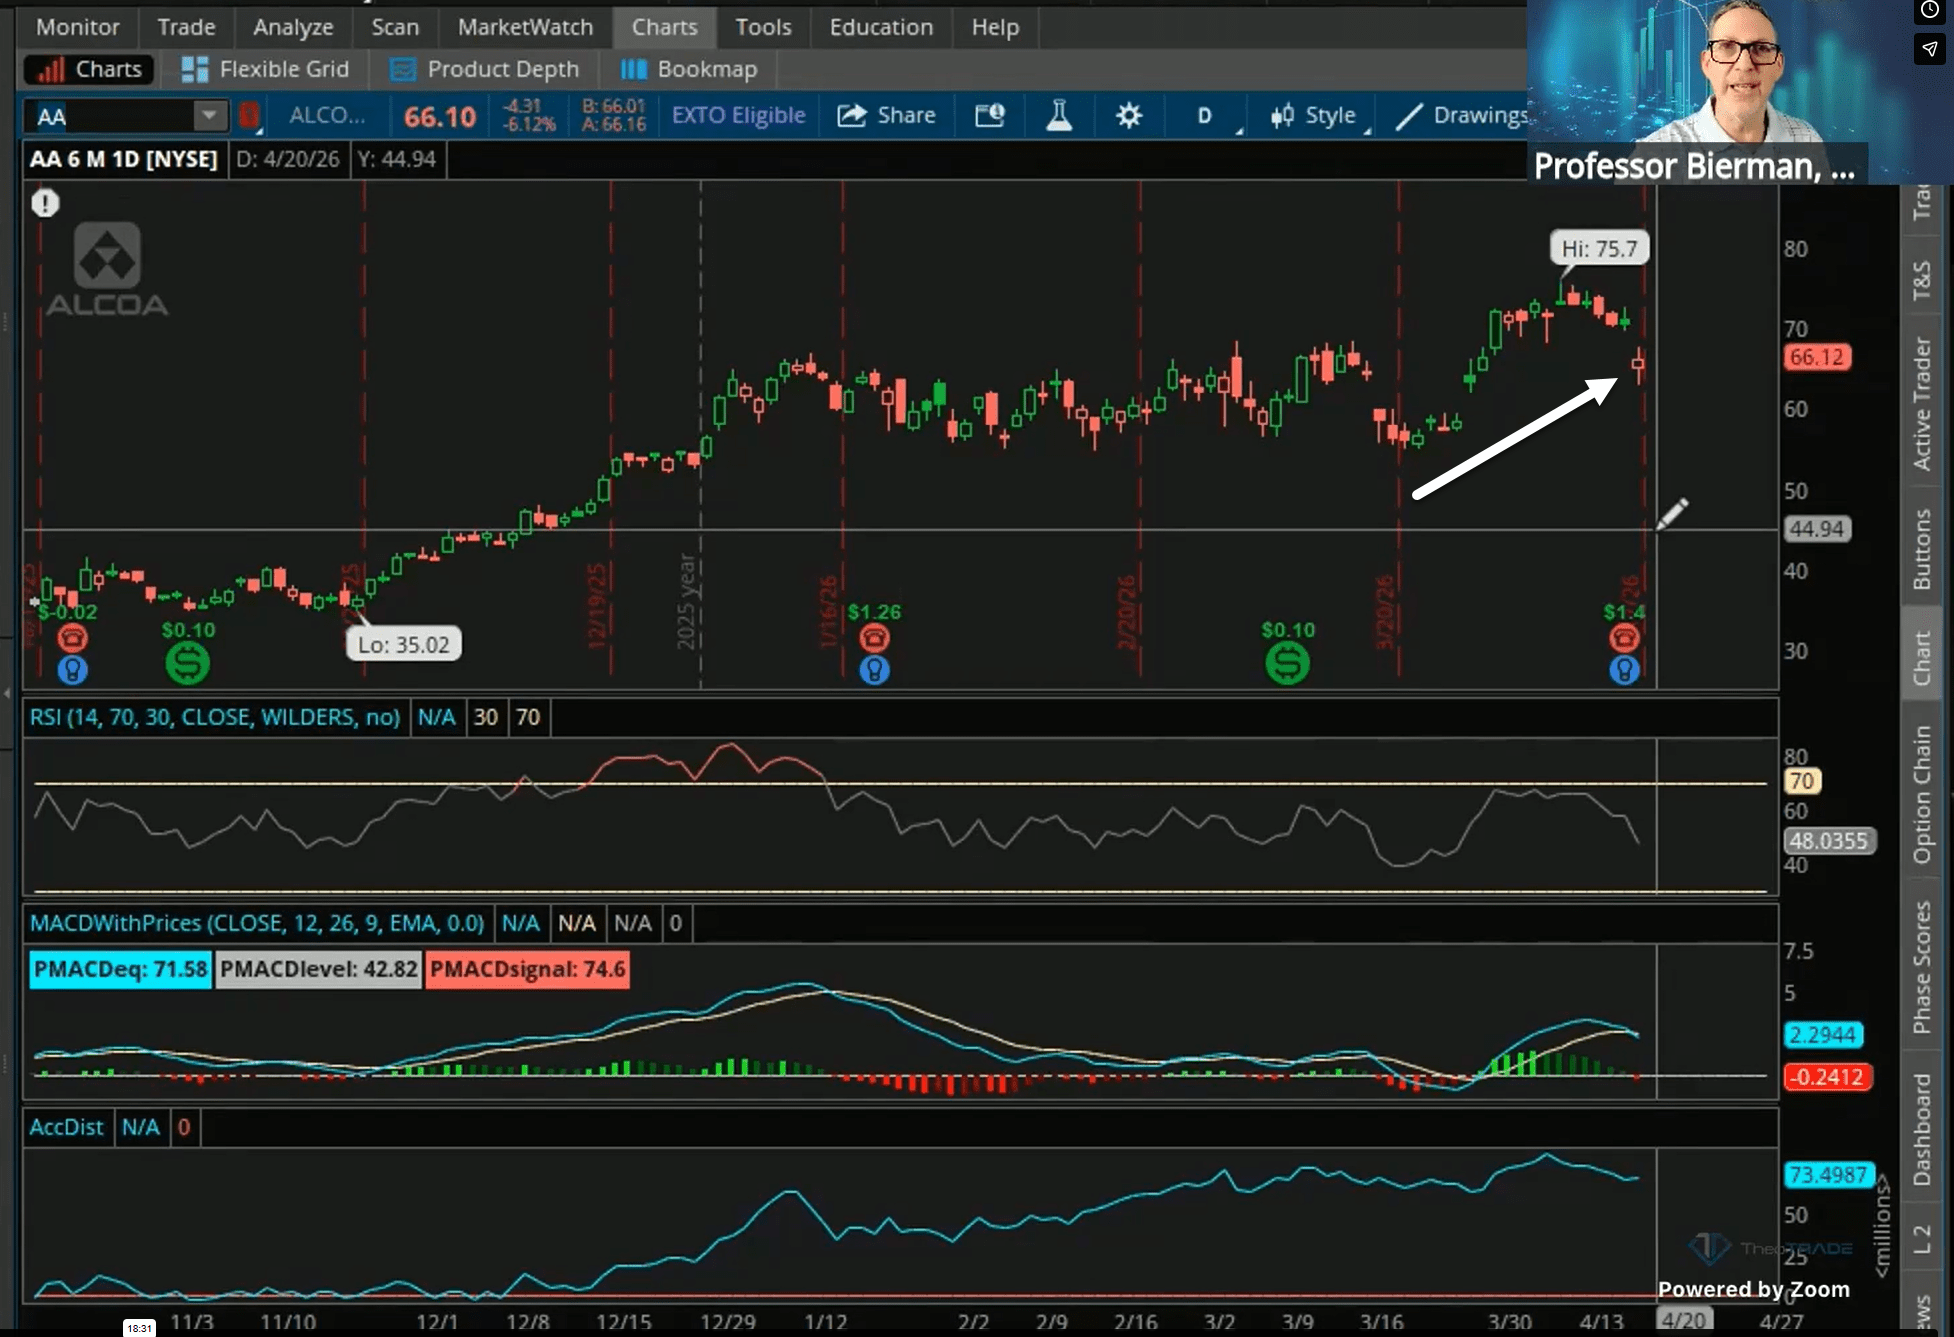Switch to the Flexible Grid subtab
1954x1337 pixels.
(x=265, y=69)
